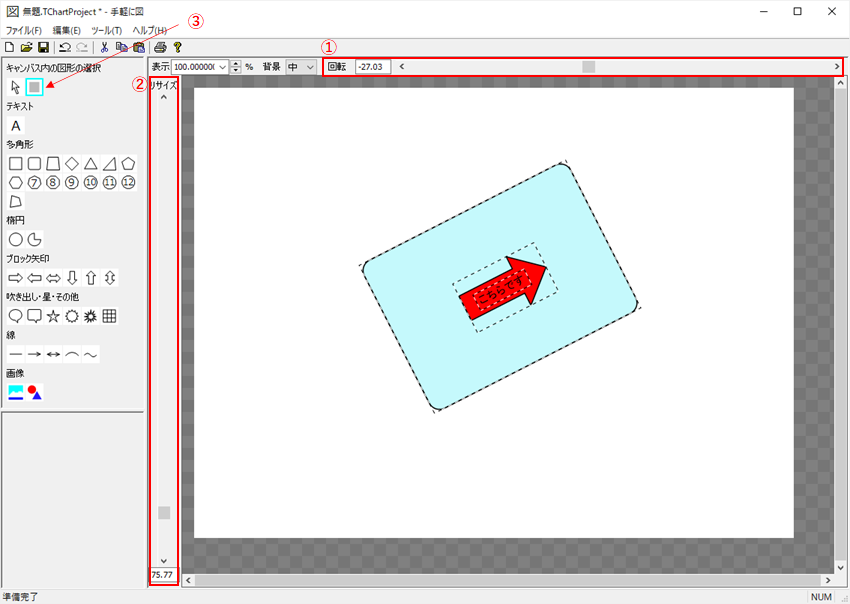Image resolution: width=850 pixels, height=604 pixels.
Task: Choose the text tool A
Action: [x=16, y=126]
